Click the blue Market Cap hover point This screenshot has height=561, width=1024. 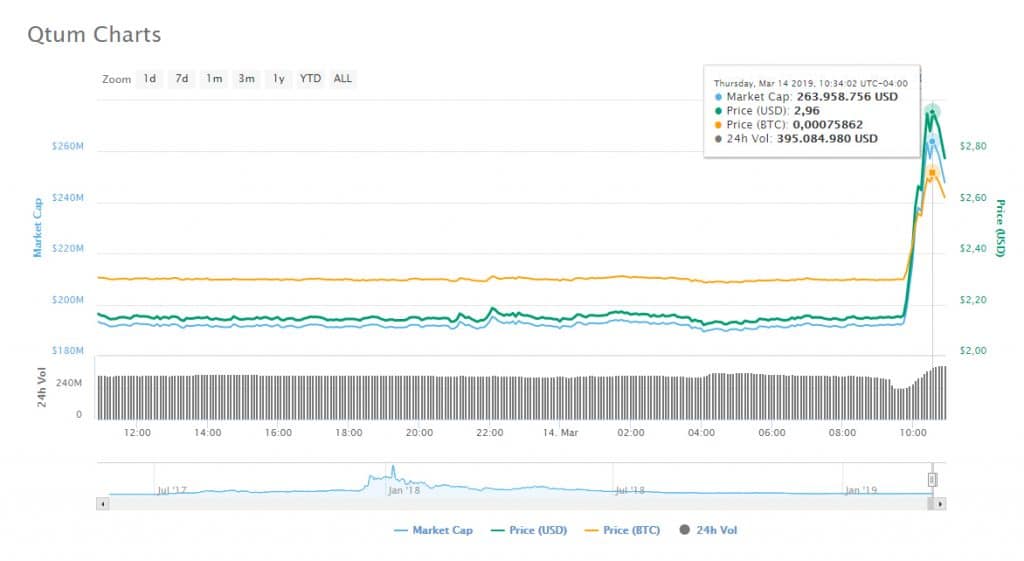coord(932,141)
